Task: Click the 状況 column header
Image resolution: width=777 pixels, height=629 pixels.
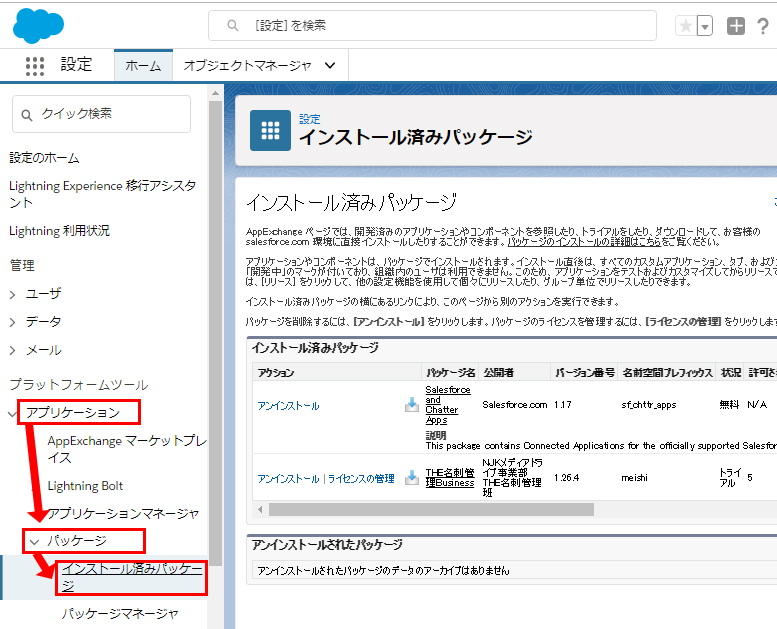Action: coord(731,373)
